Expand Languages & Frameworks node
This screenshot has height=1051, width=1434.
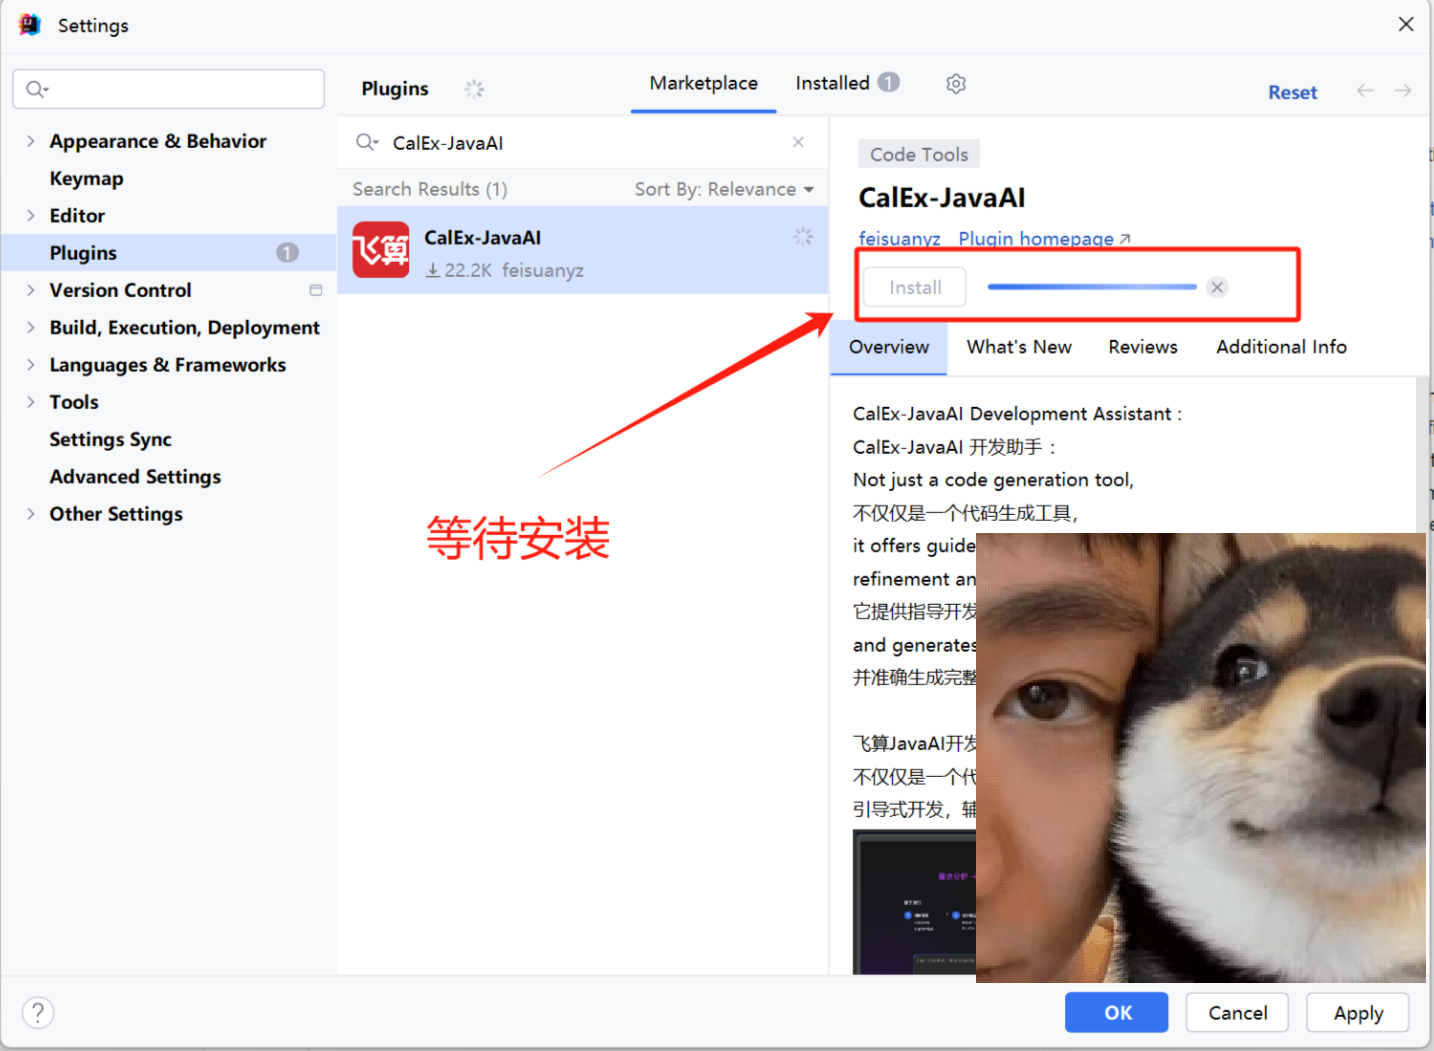(30, 365)
